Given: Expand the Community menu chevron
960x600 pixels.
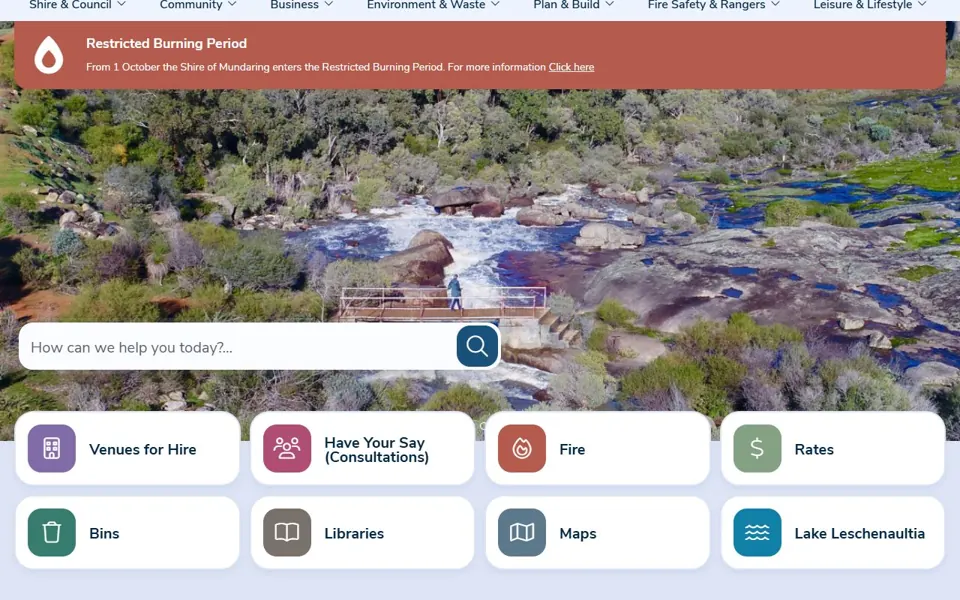Looking at the screenshot, I should click(232, 4).
